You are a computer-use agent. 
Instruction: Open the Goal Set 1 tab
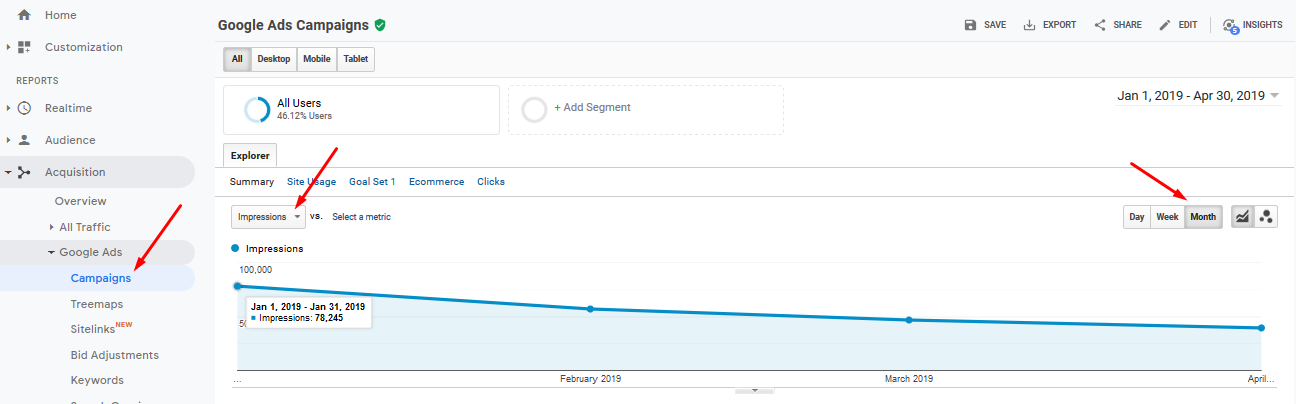[372, 182]
